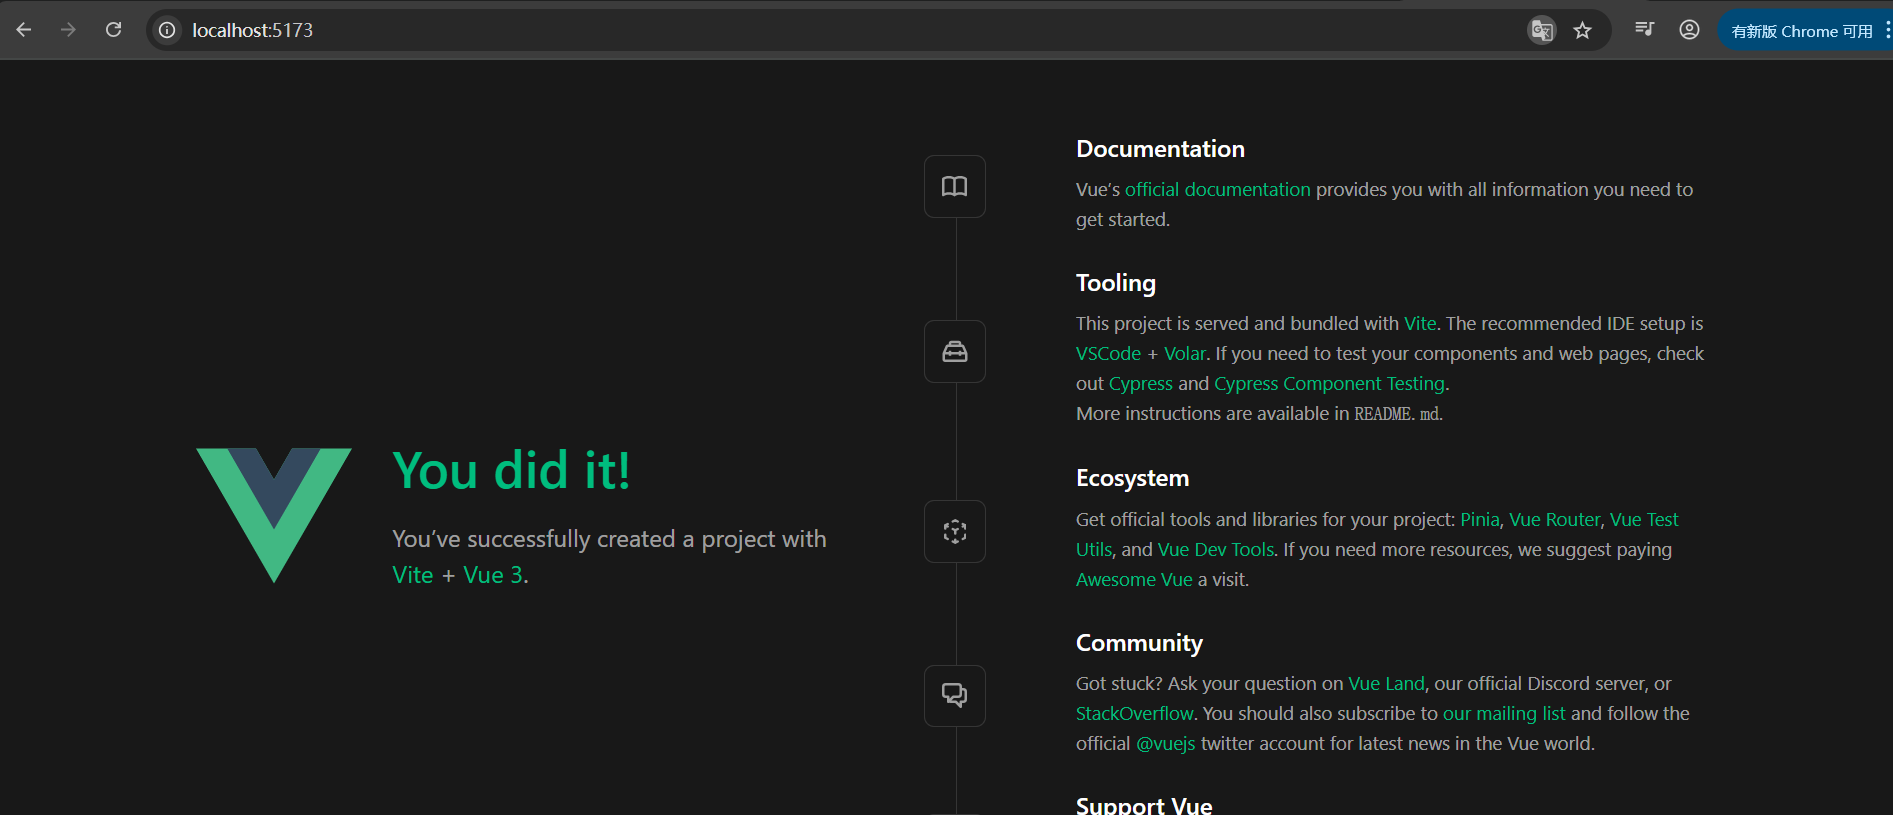This screenshot has height=815, width=1893.
Task: Open the @vuejs twitter link
Action: point(1166,743)
